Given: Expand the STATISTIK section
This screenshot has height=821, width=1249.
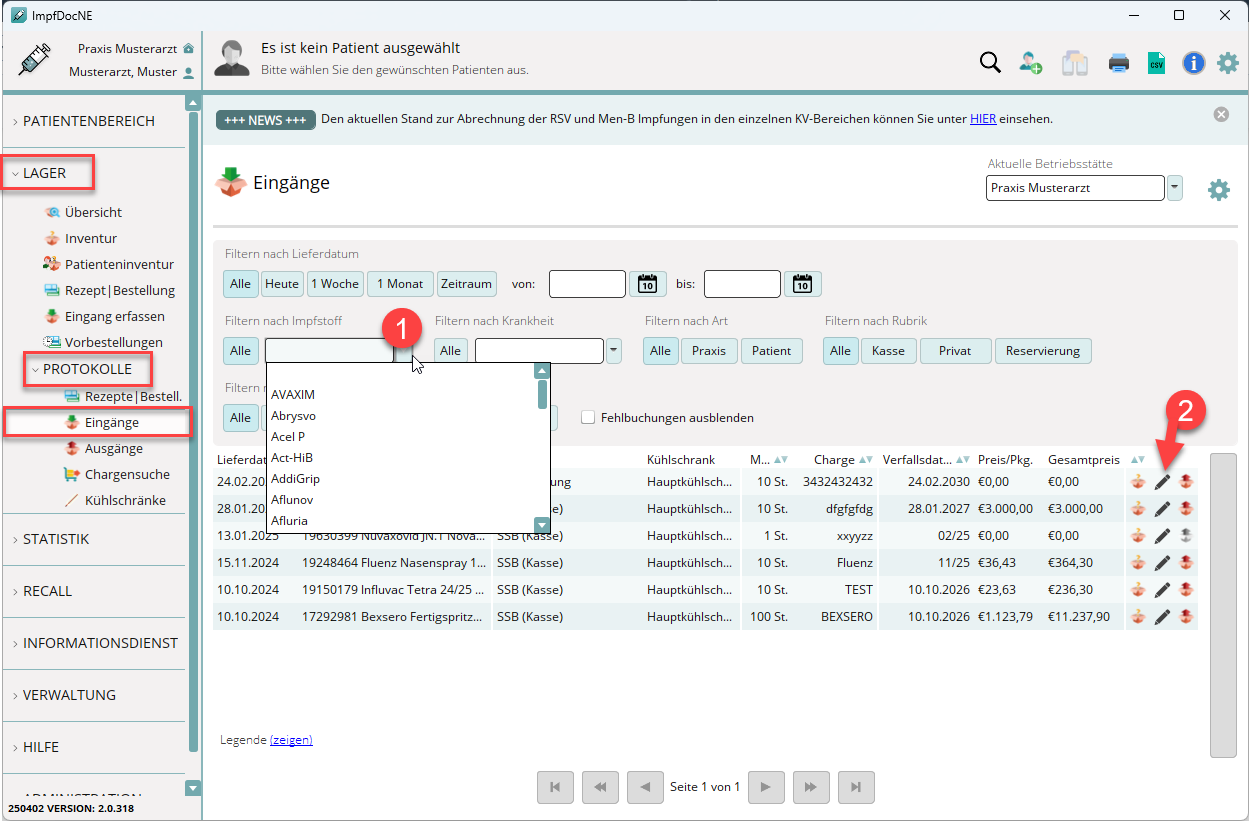Looking at the screenshot, I should coord(56,539).
